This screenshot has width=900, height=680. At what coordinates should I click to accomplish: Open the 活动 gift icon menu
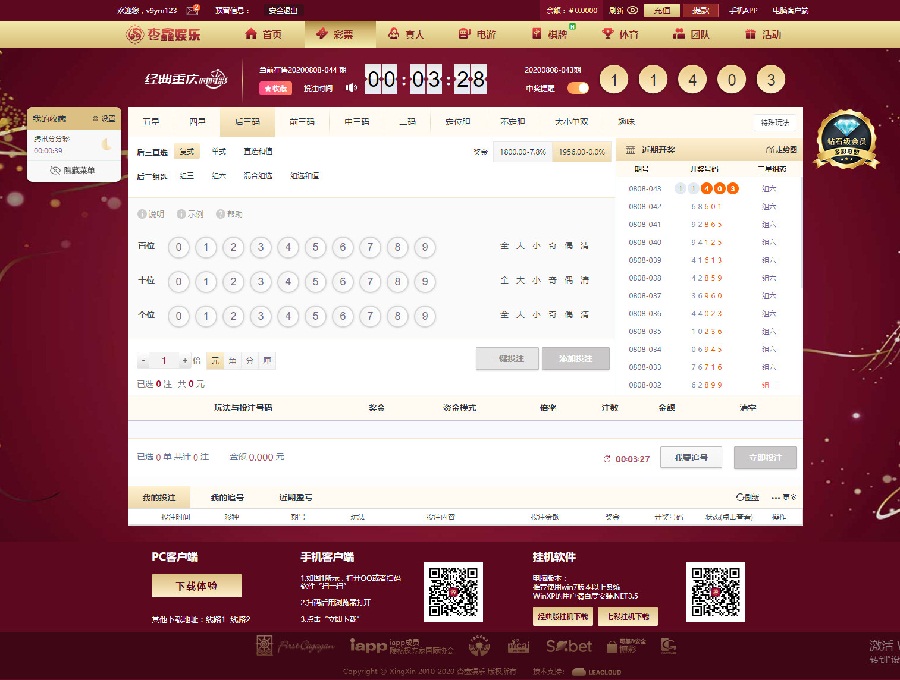(750, 34)
